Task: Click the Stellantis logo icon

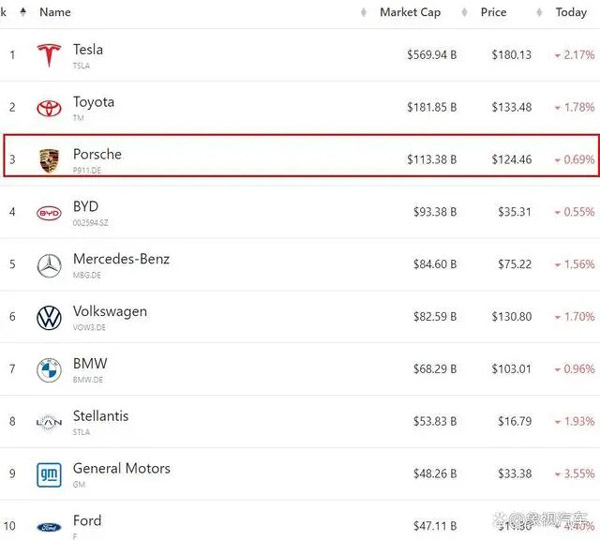Action: point(49,422)
